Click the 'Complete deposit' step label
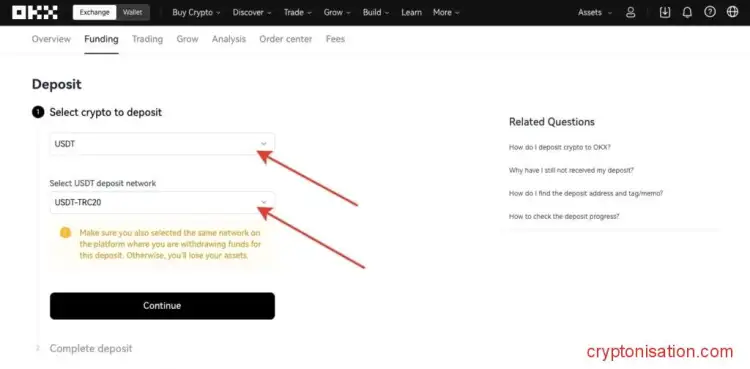The width and height of the screenshot is (750, 369). pyautogui.click(x=91, y=348)
